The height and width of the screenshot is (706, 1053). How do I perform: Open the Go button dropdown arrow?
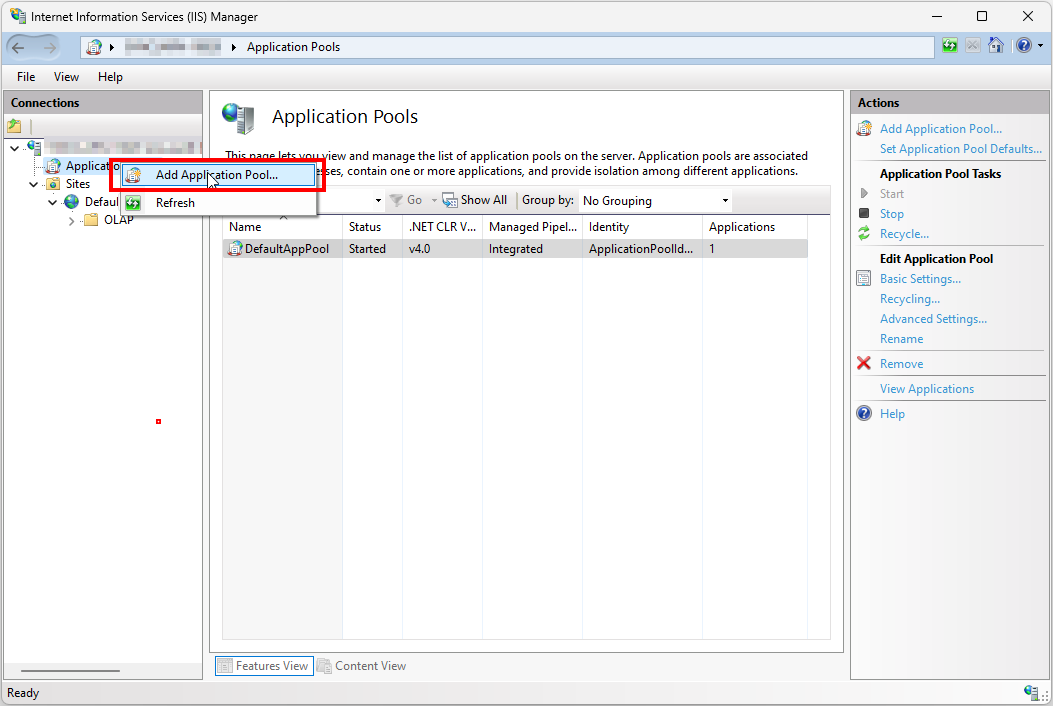point(434,200)
